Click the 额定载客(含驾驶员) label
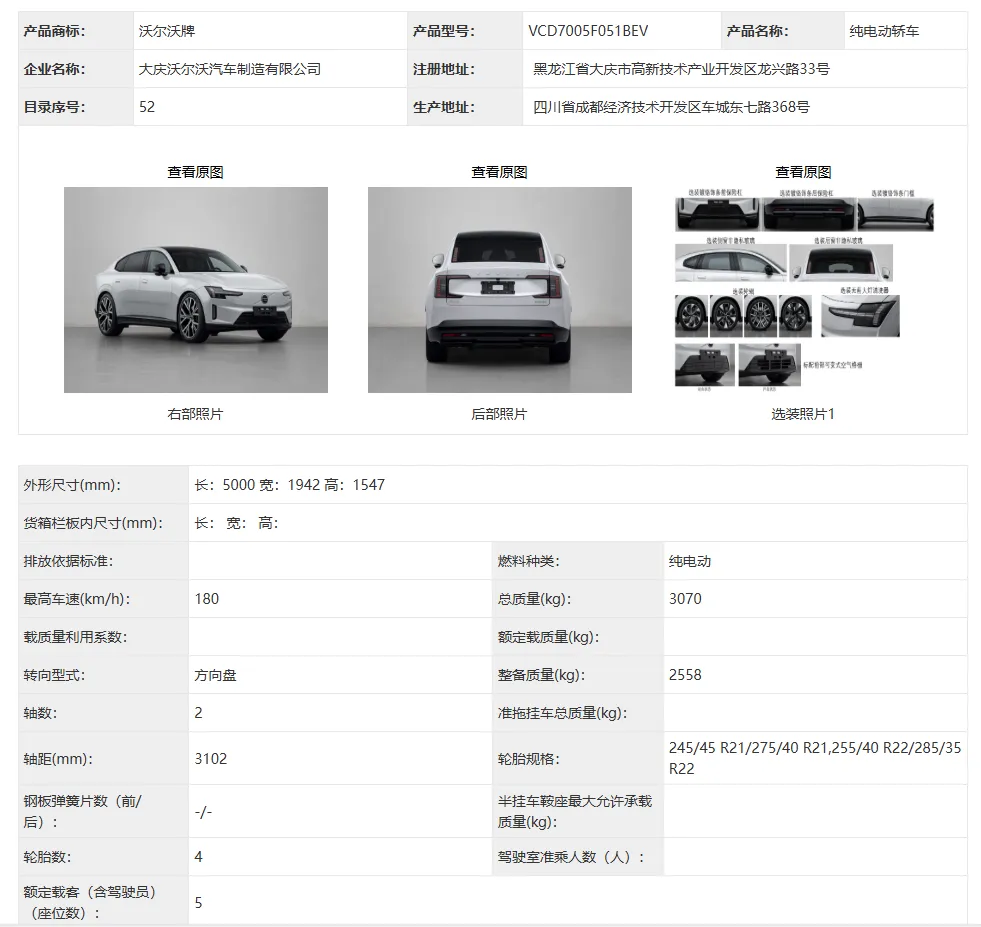The height and width of the screenshot is (927, 981). tap(89, 903)
